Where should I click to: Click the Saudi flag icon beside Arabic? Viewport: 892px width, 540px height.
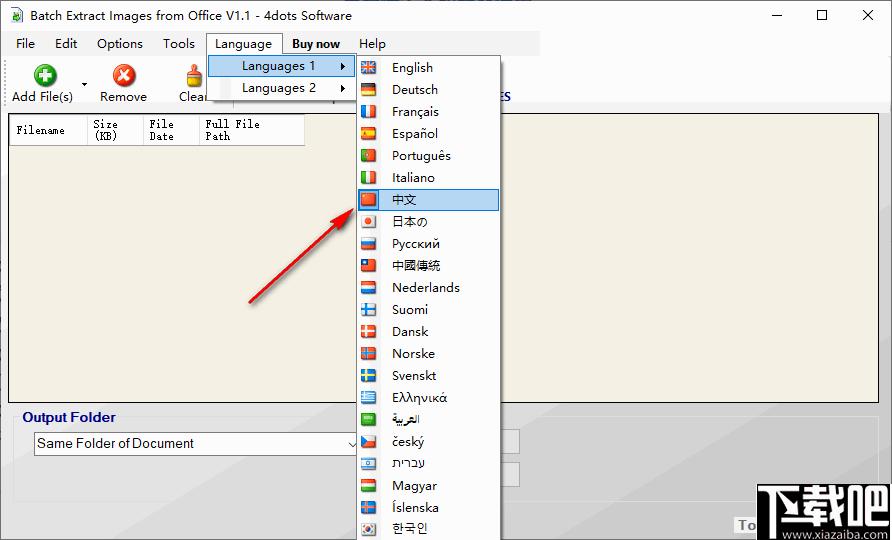369,419
